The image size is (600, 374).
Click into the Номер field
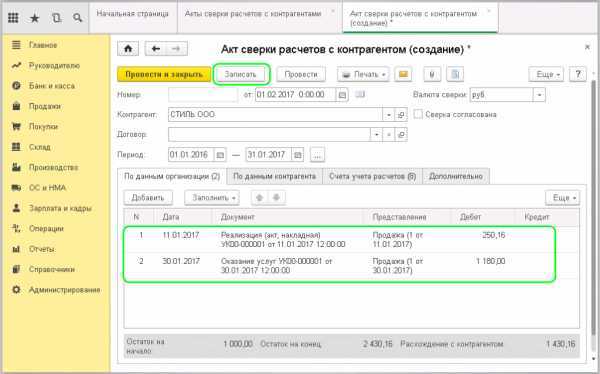point(203,95)
